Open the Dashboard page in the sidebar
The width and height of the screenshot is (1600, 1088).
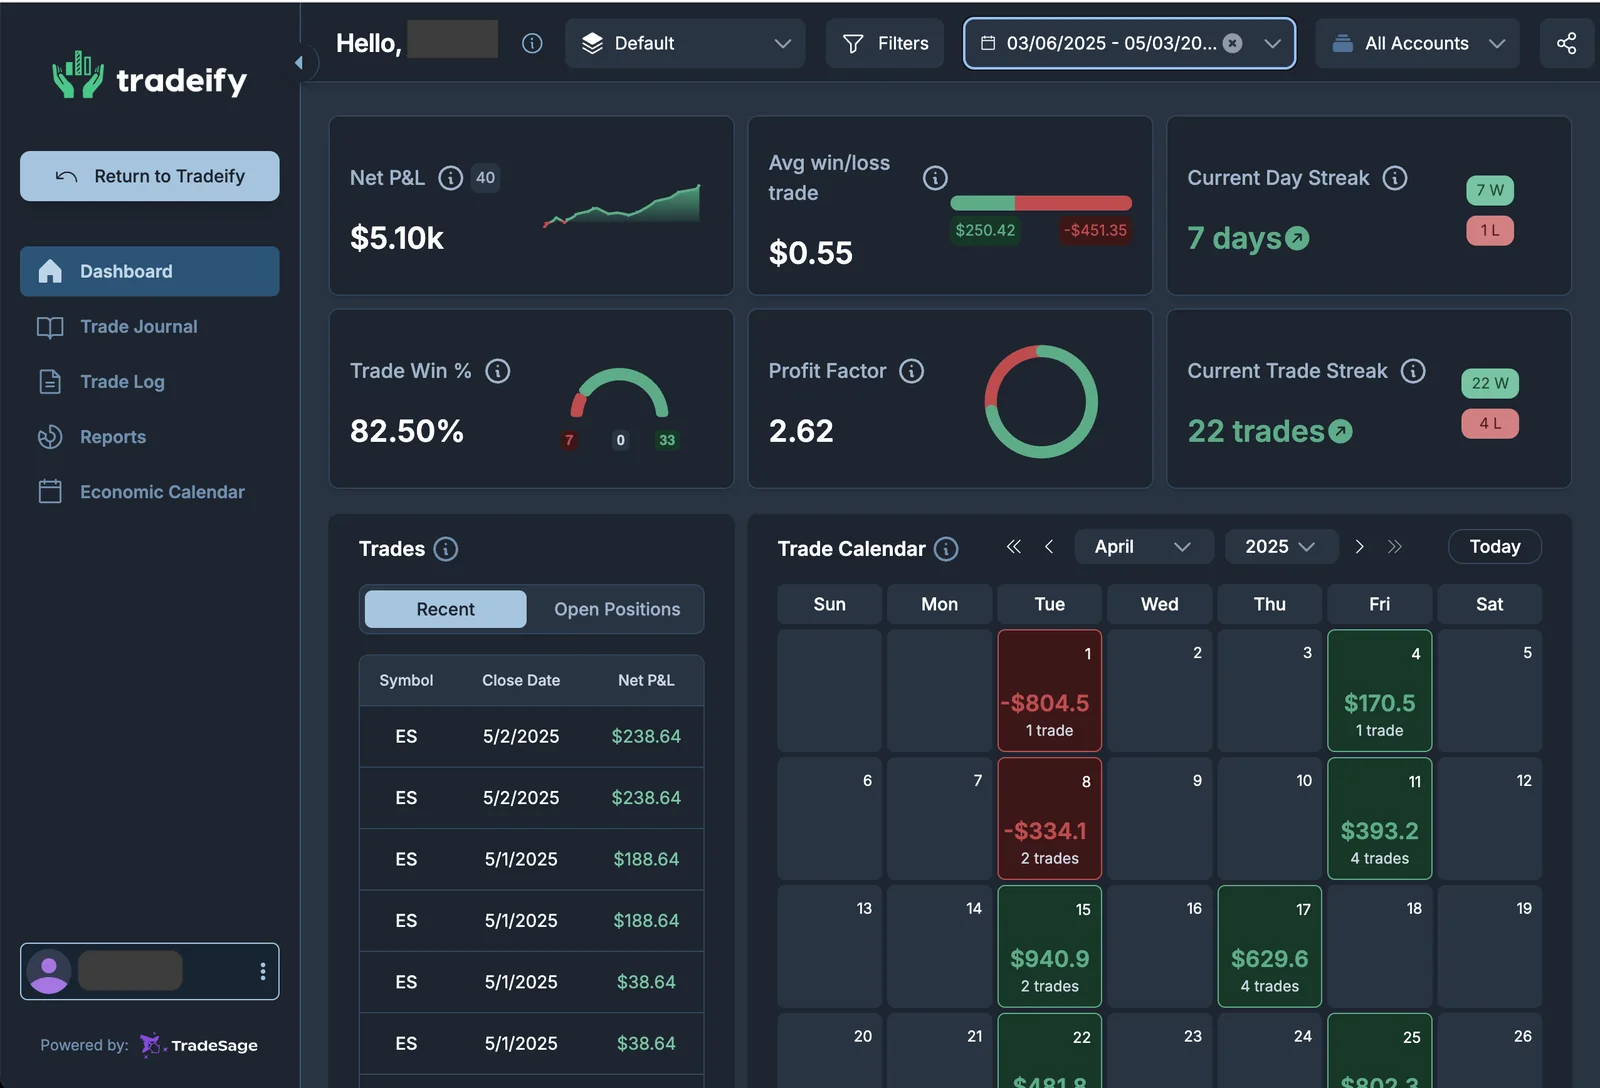150,271
